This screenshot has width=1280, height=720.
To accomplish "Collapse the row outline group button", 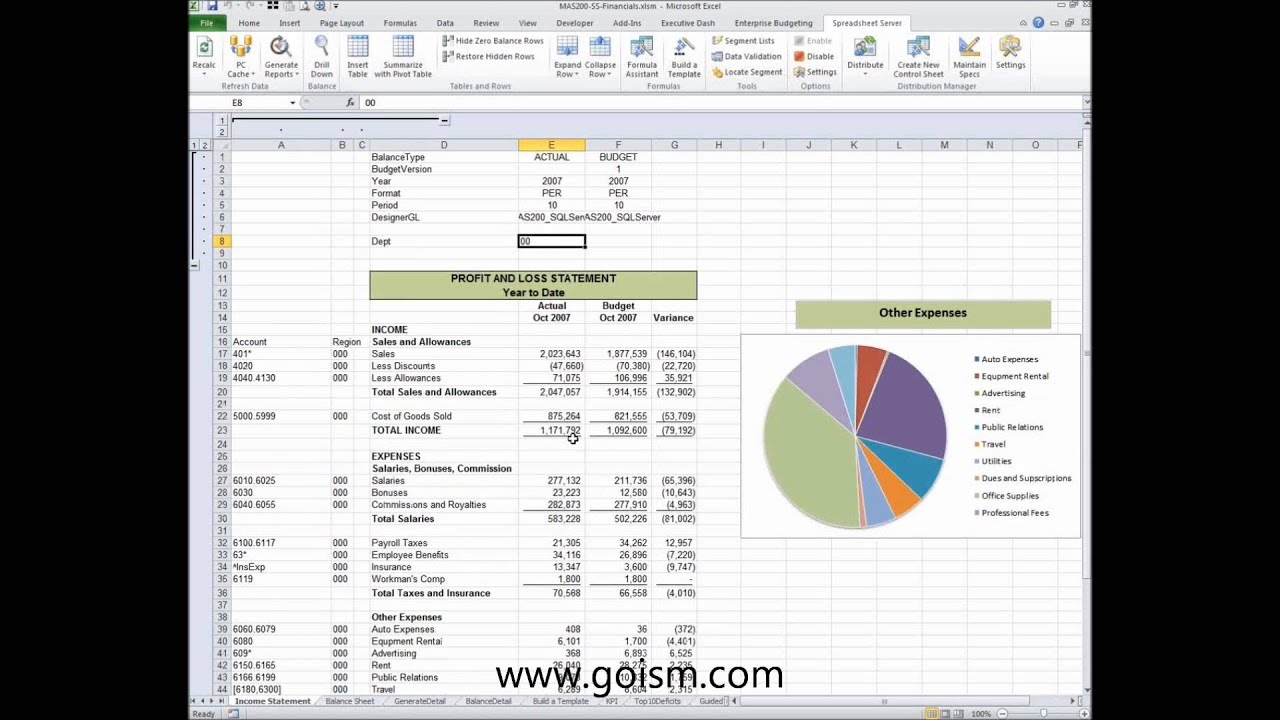I will (194, 265).
